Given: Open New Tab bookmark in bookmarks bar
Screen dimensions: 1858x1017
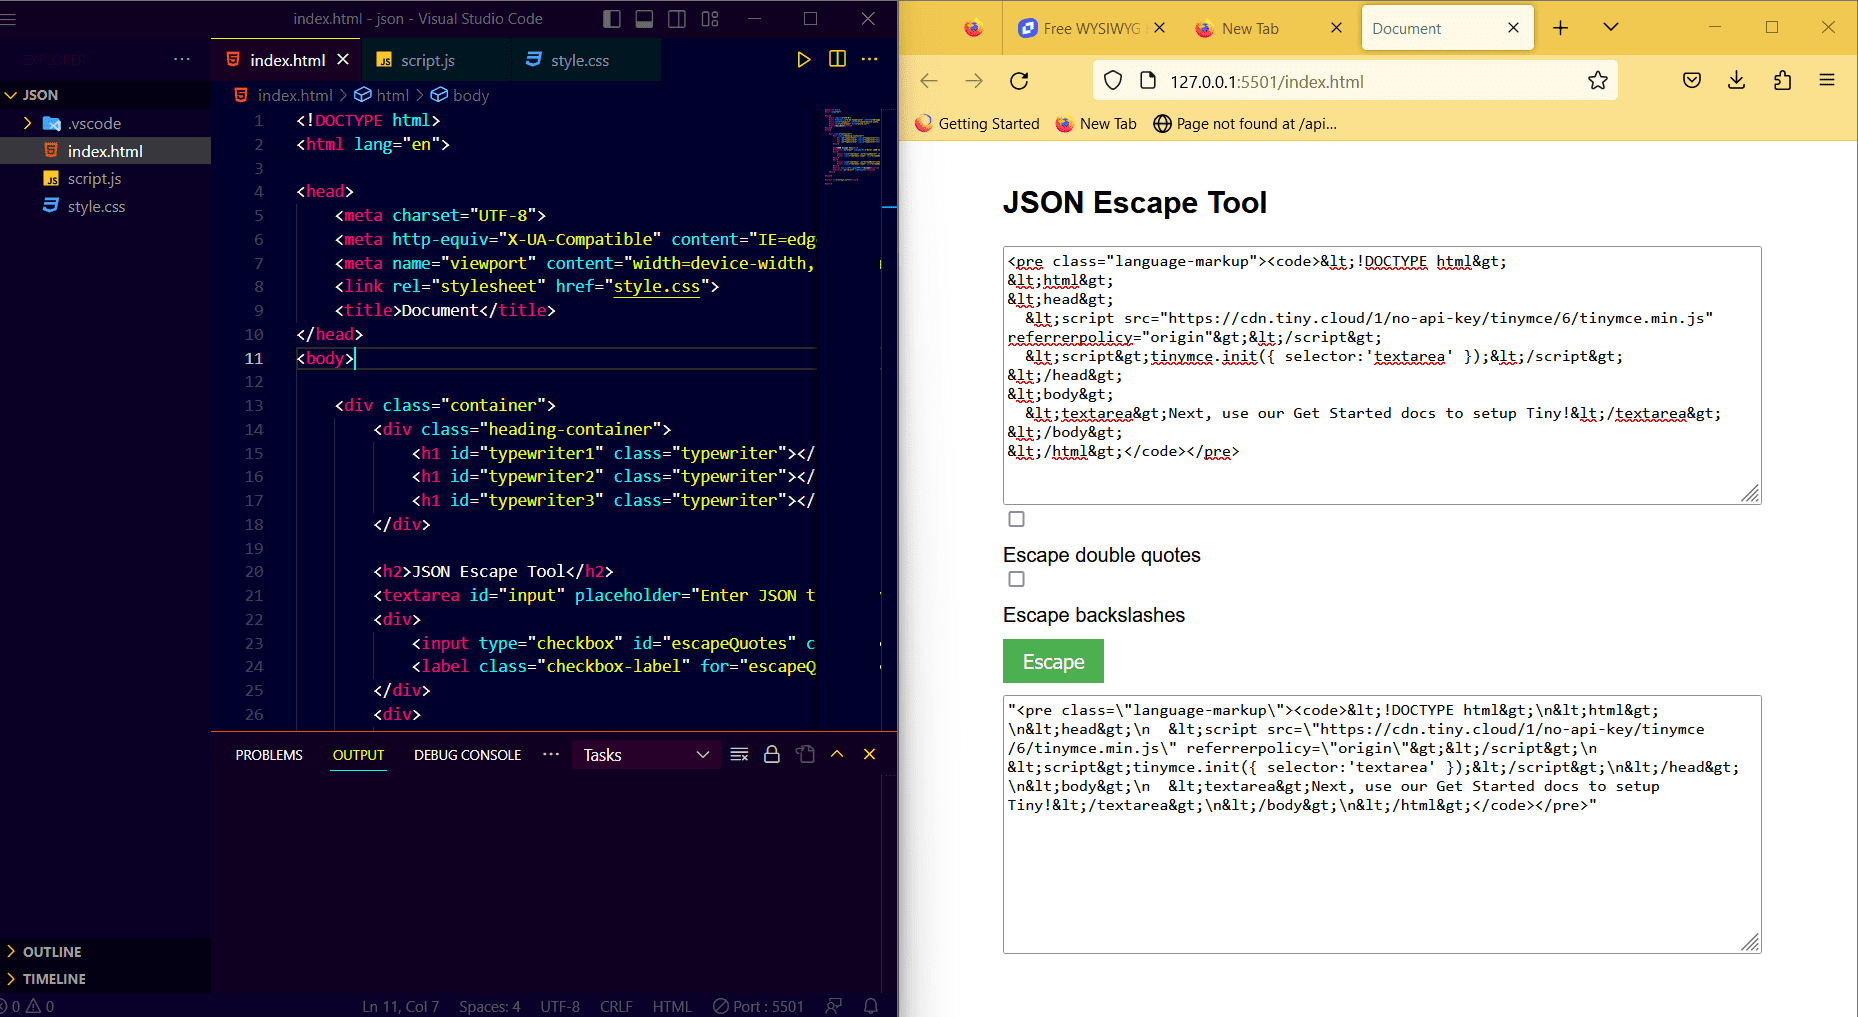Looking at the screenshot, I should pyautogui.click(x=1096, y=124).
